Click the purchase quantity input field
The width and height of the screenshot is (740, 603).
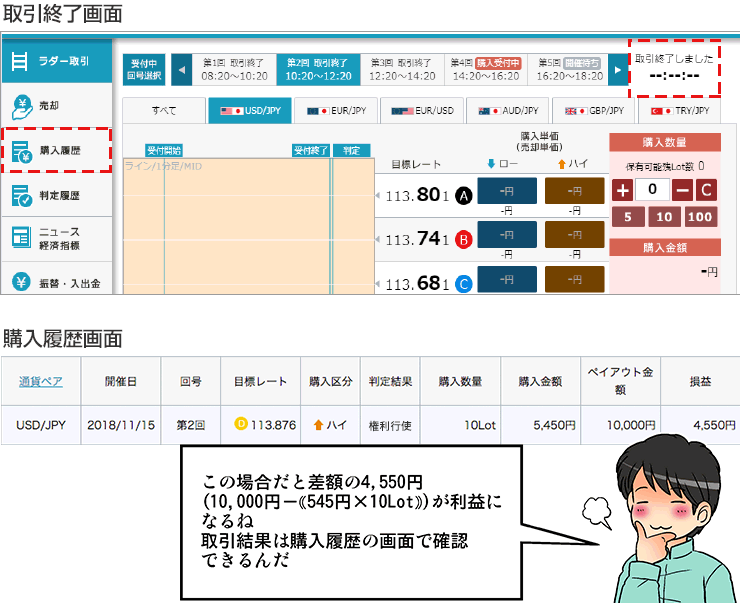(653, 190)
